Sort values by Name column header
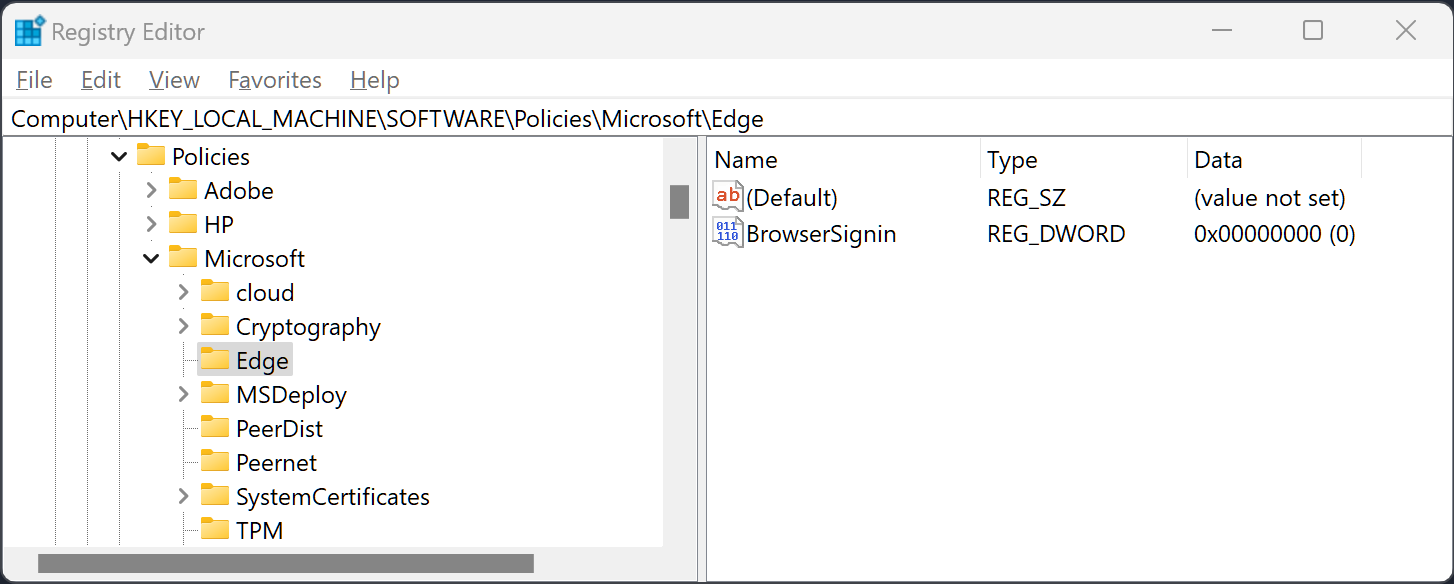Image resolution: width=1454 pixels, height=584 pixels. (x=844, y=160)
